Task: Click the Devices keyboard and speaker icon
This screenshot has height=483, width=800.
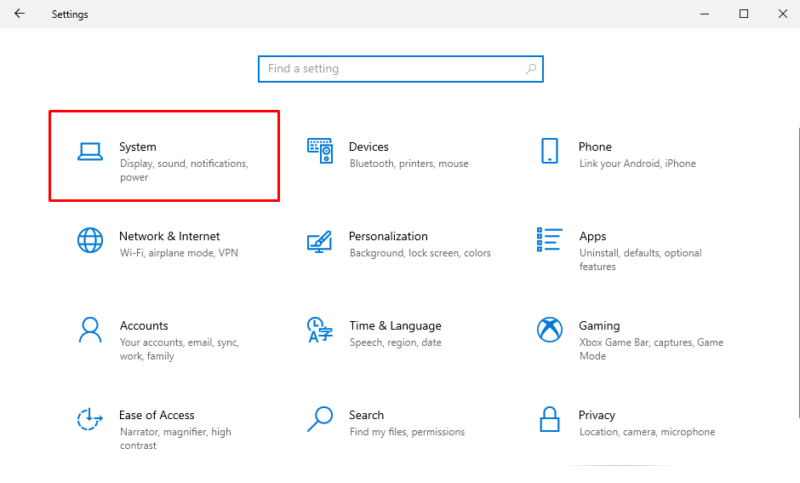Action: point(319,152)
